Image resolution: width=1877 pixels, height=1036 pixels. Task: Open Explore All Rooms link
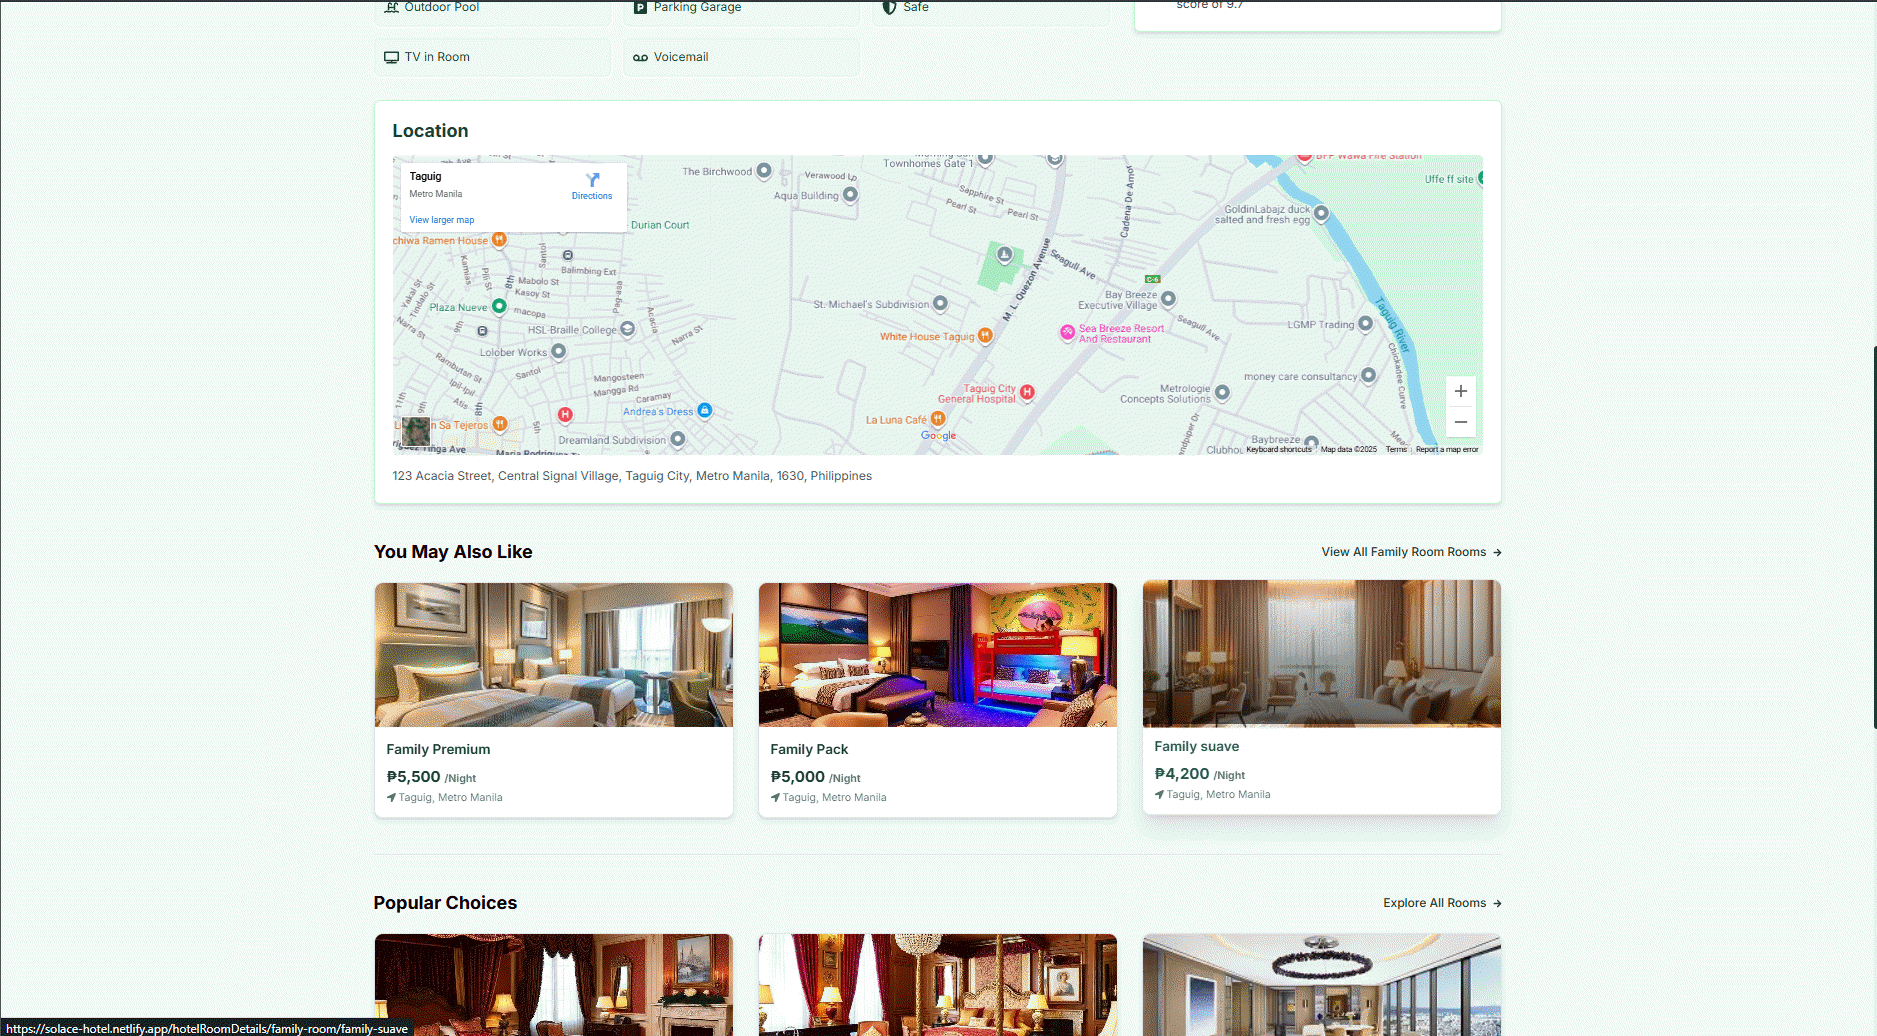(x=1442, y=903)
